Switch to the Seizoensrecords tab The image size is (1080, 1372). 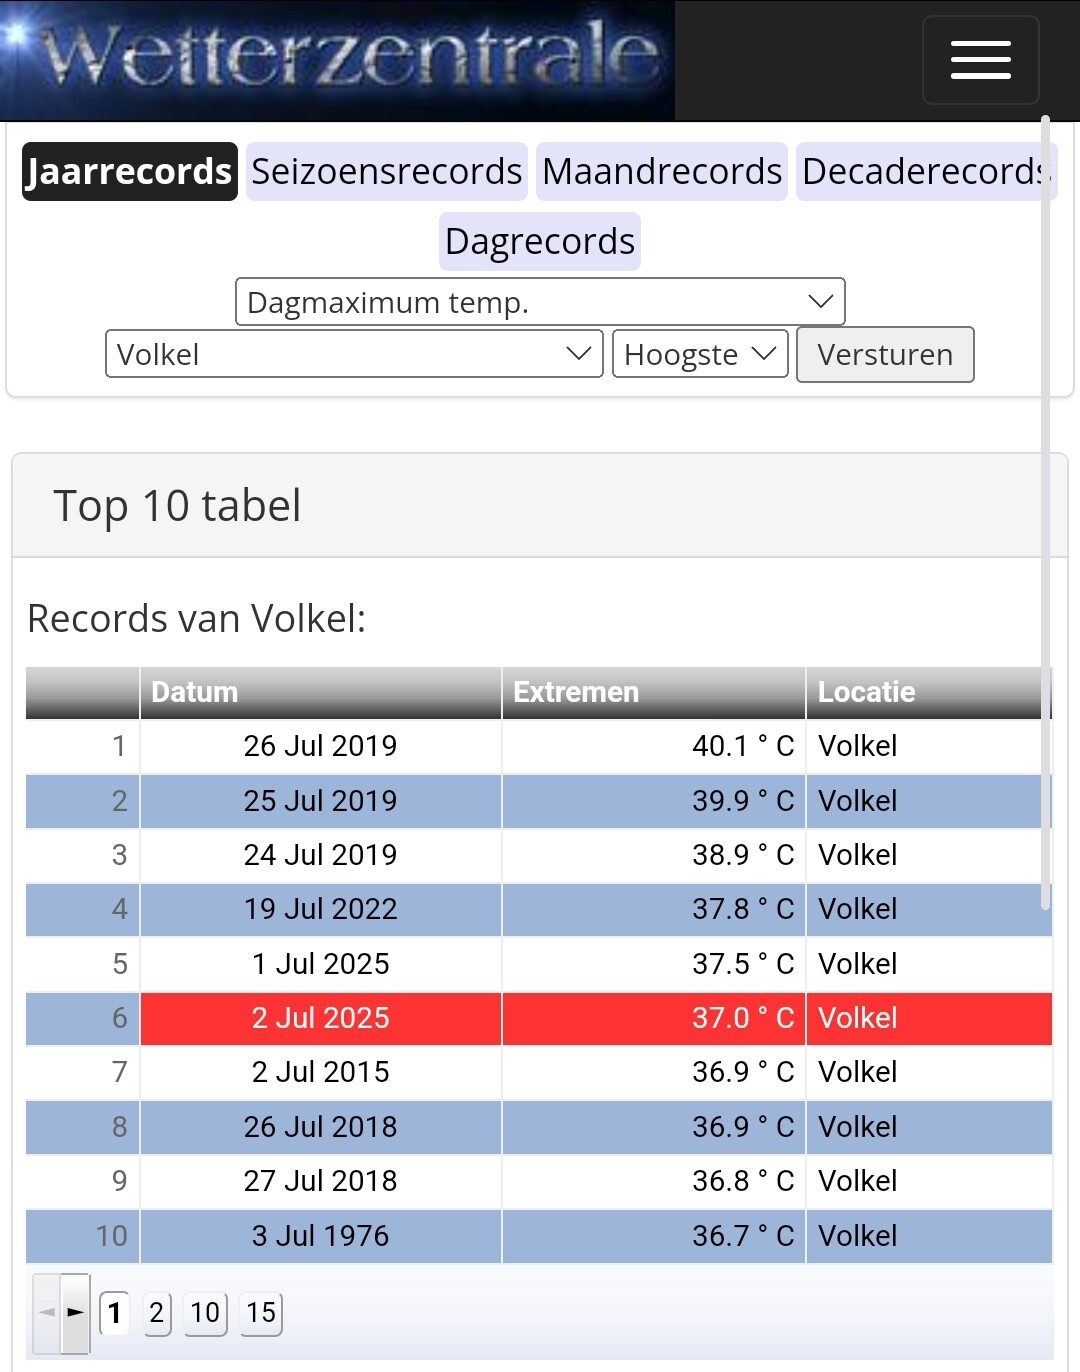tap(386, 172)
